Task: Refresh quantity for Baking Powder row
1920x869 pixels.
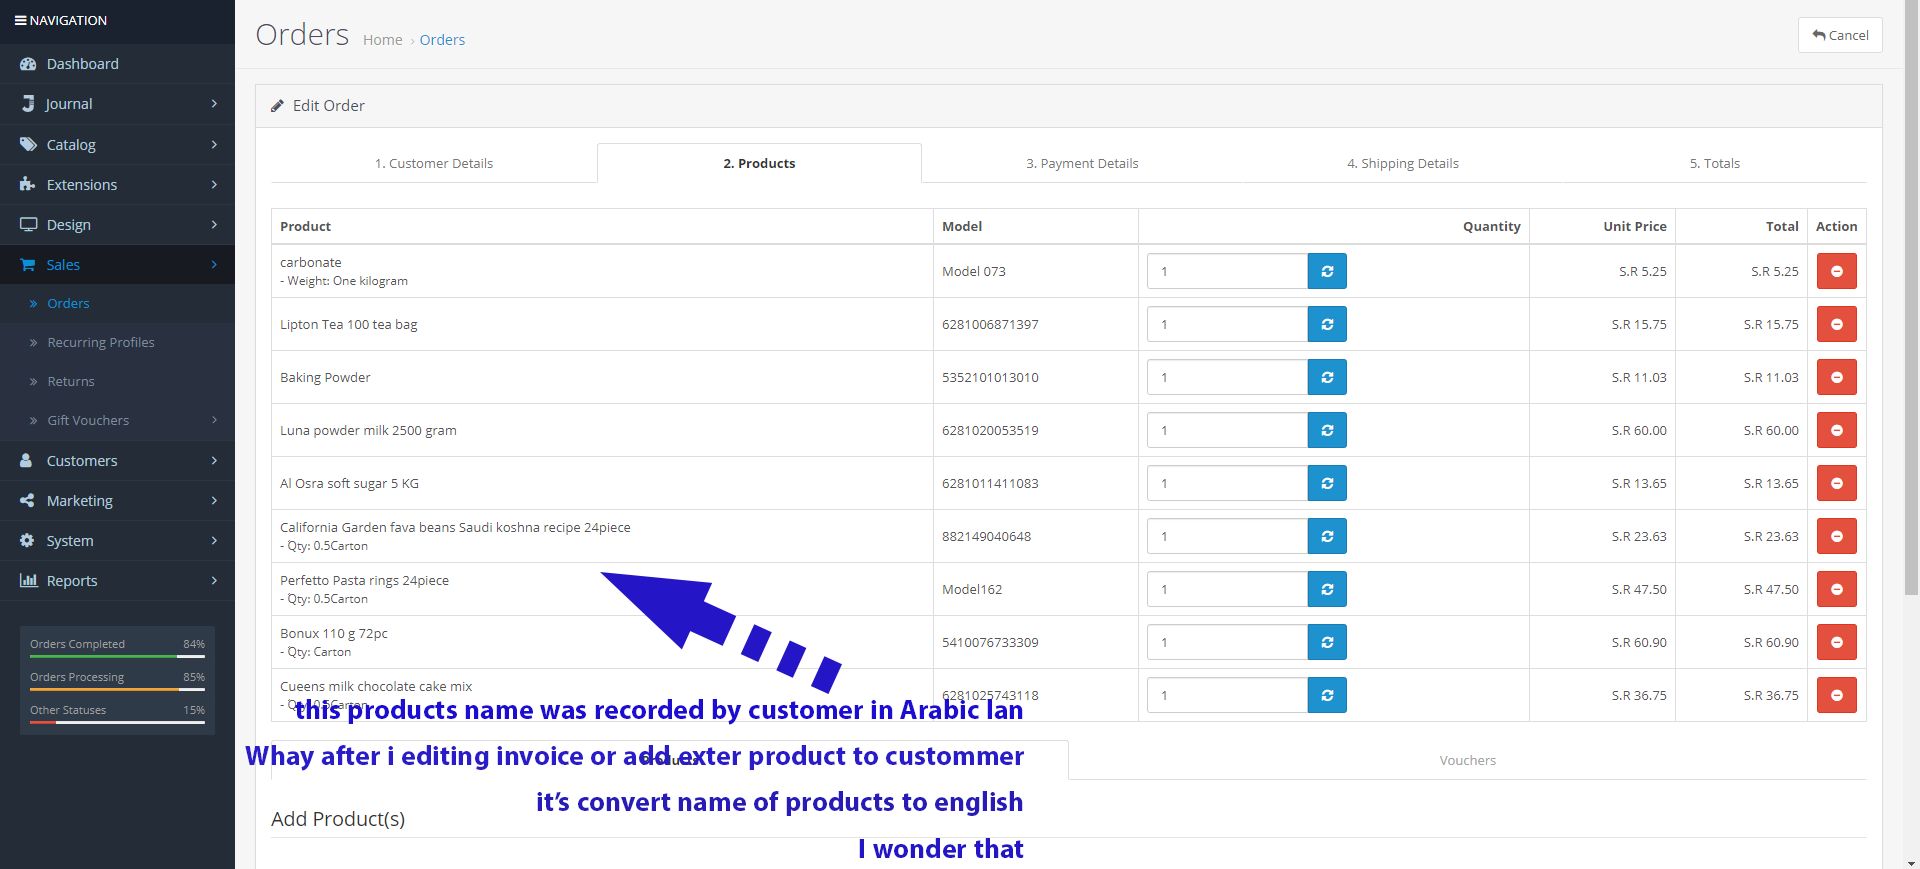Action: (1327, 377)
